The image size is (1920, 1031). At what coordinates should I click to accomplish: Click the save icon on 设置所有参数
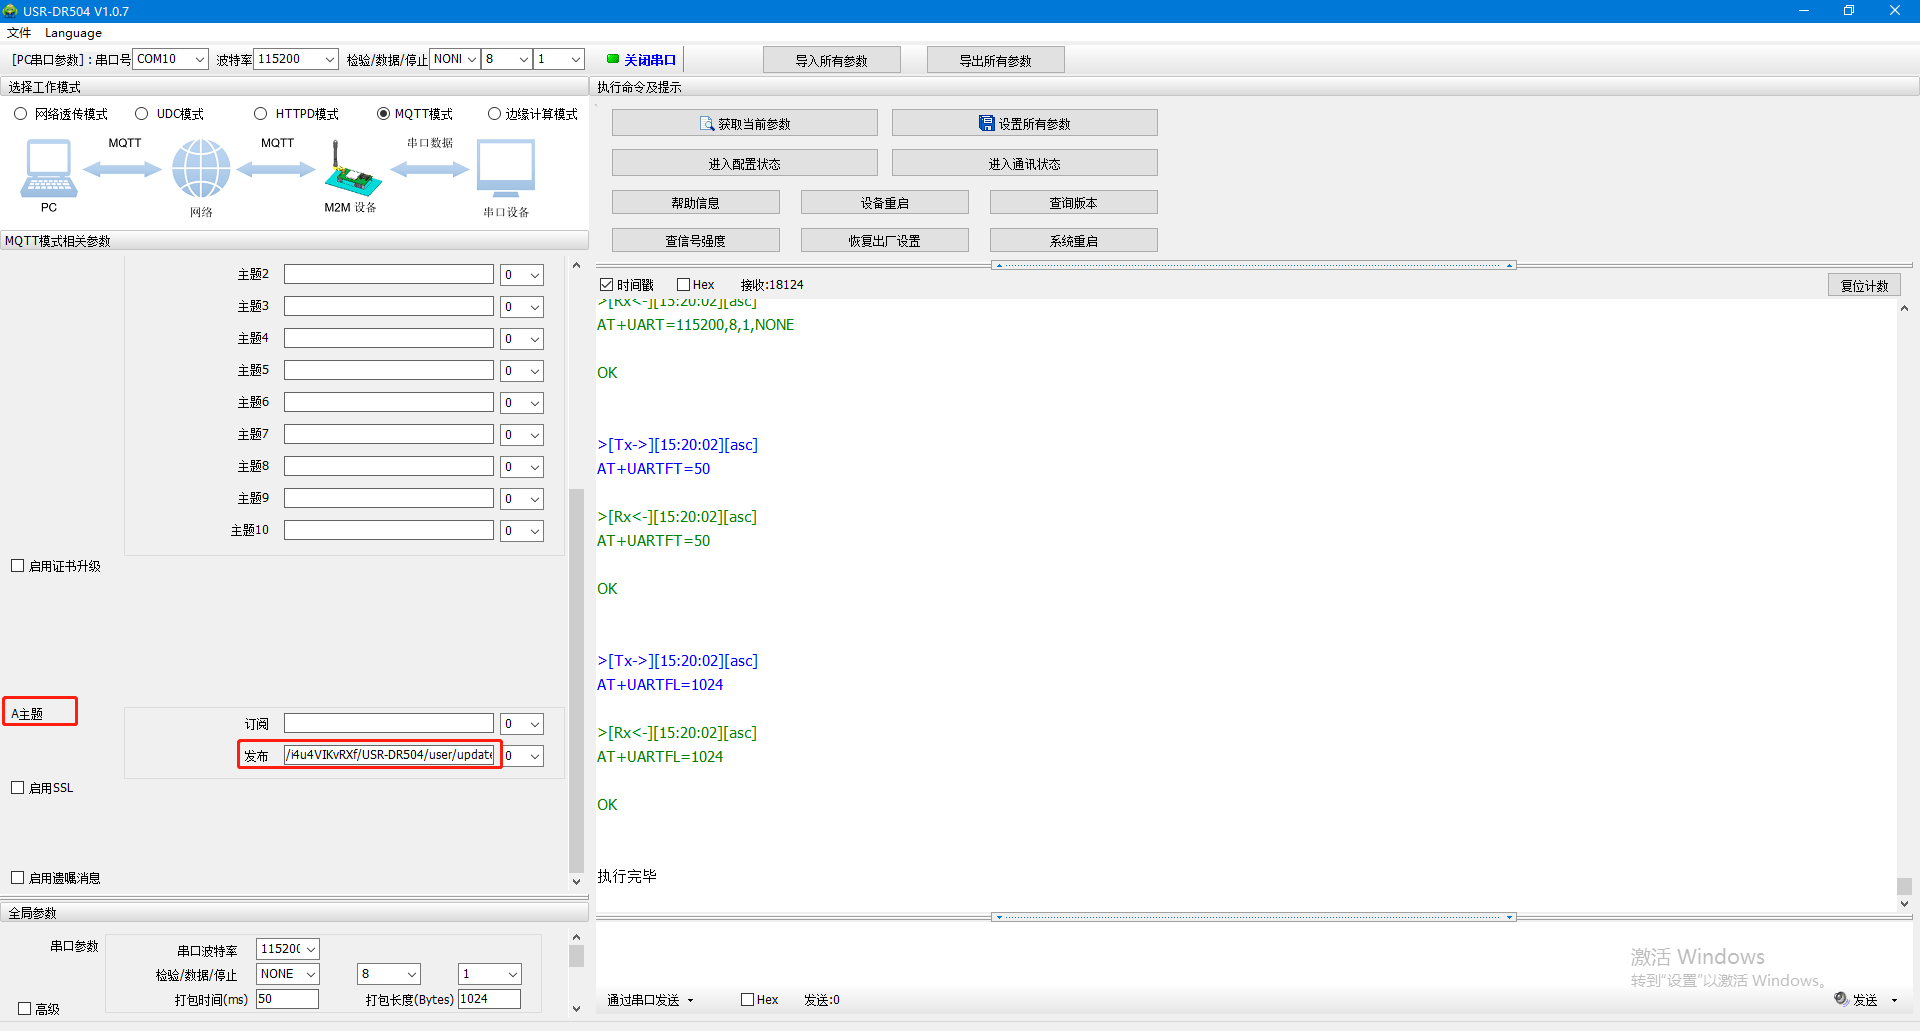pyautogui.click(x=986, y=123)
